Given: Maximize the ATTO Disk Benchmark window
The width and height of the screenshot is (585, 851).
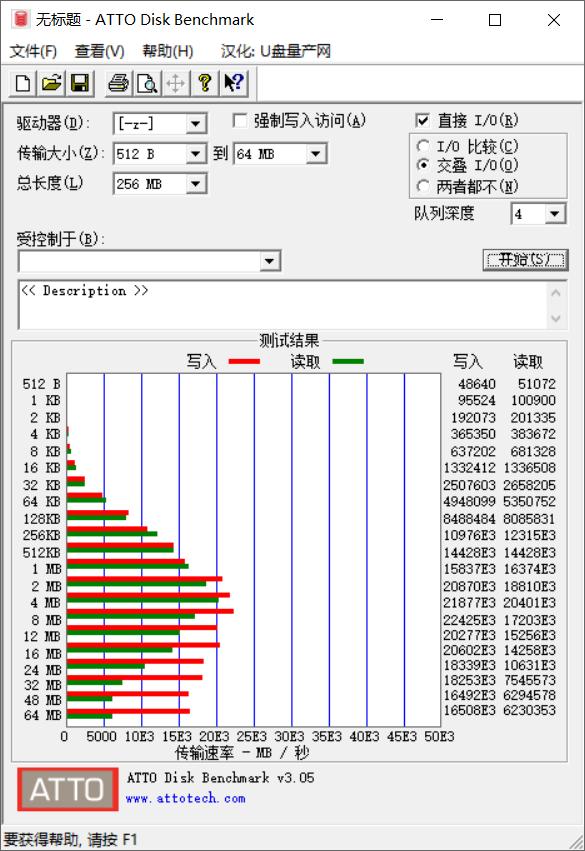Looking at the screenshot, I should point(495,20).
